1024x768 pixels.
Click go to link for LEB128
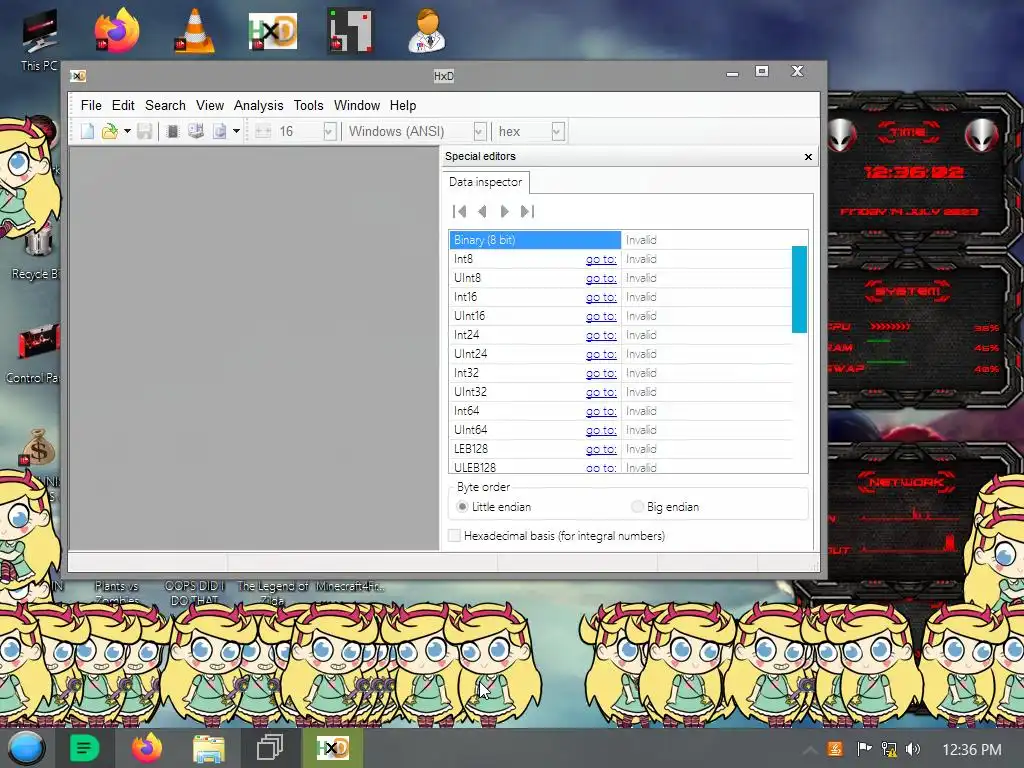[601, 449]
